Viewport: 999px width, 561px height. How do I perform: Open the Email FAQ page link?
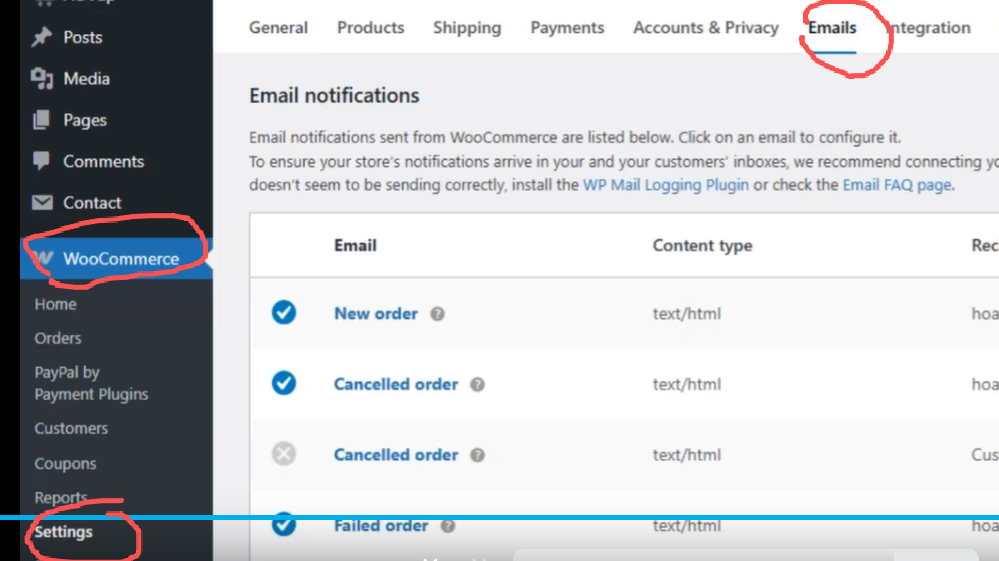pos(896,185)
